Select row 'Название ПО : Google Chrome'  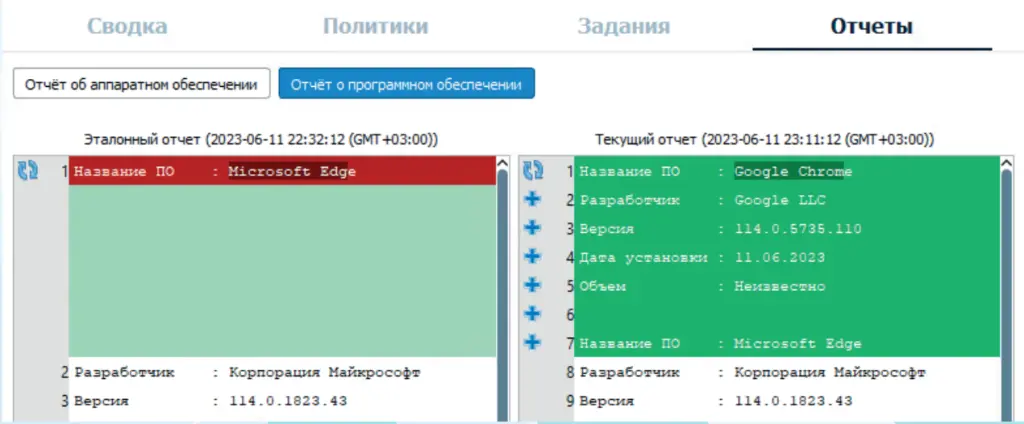[787, 171]
